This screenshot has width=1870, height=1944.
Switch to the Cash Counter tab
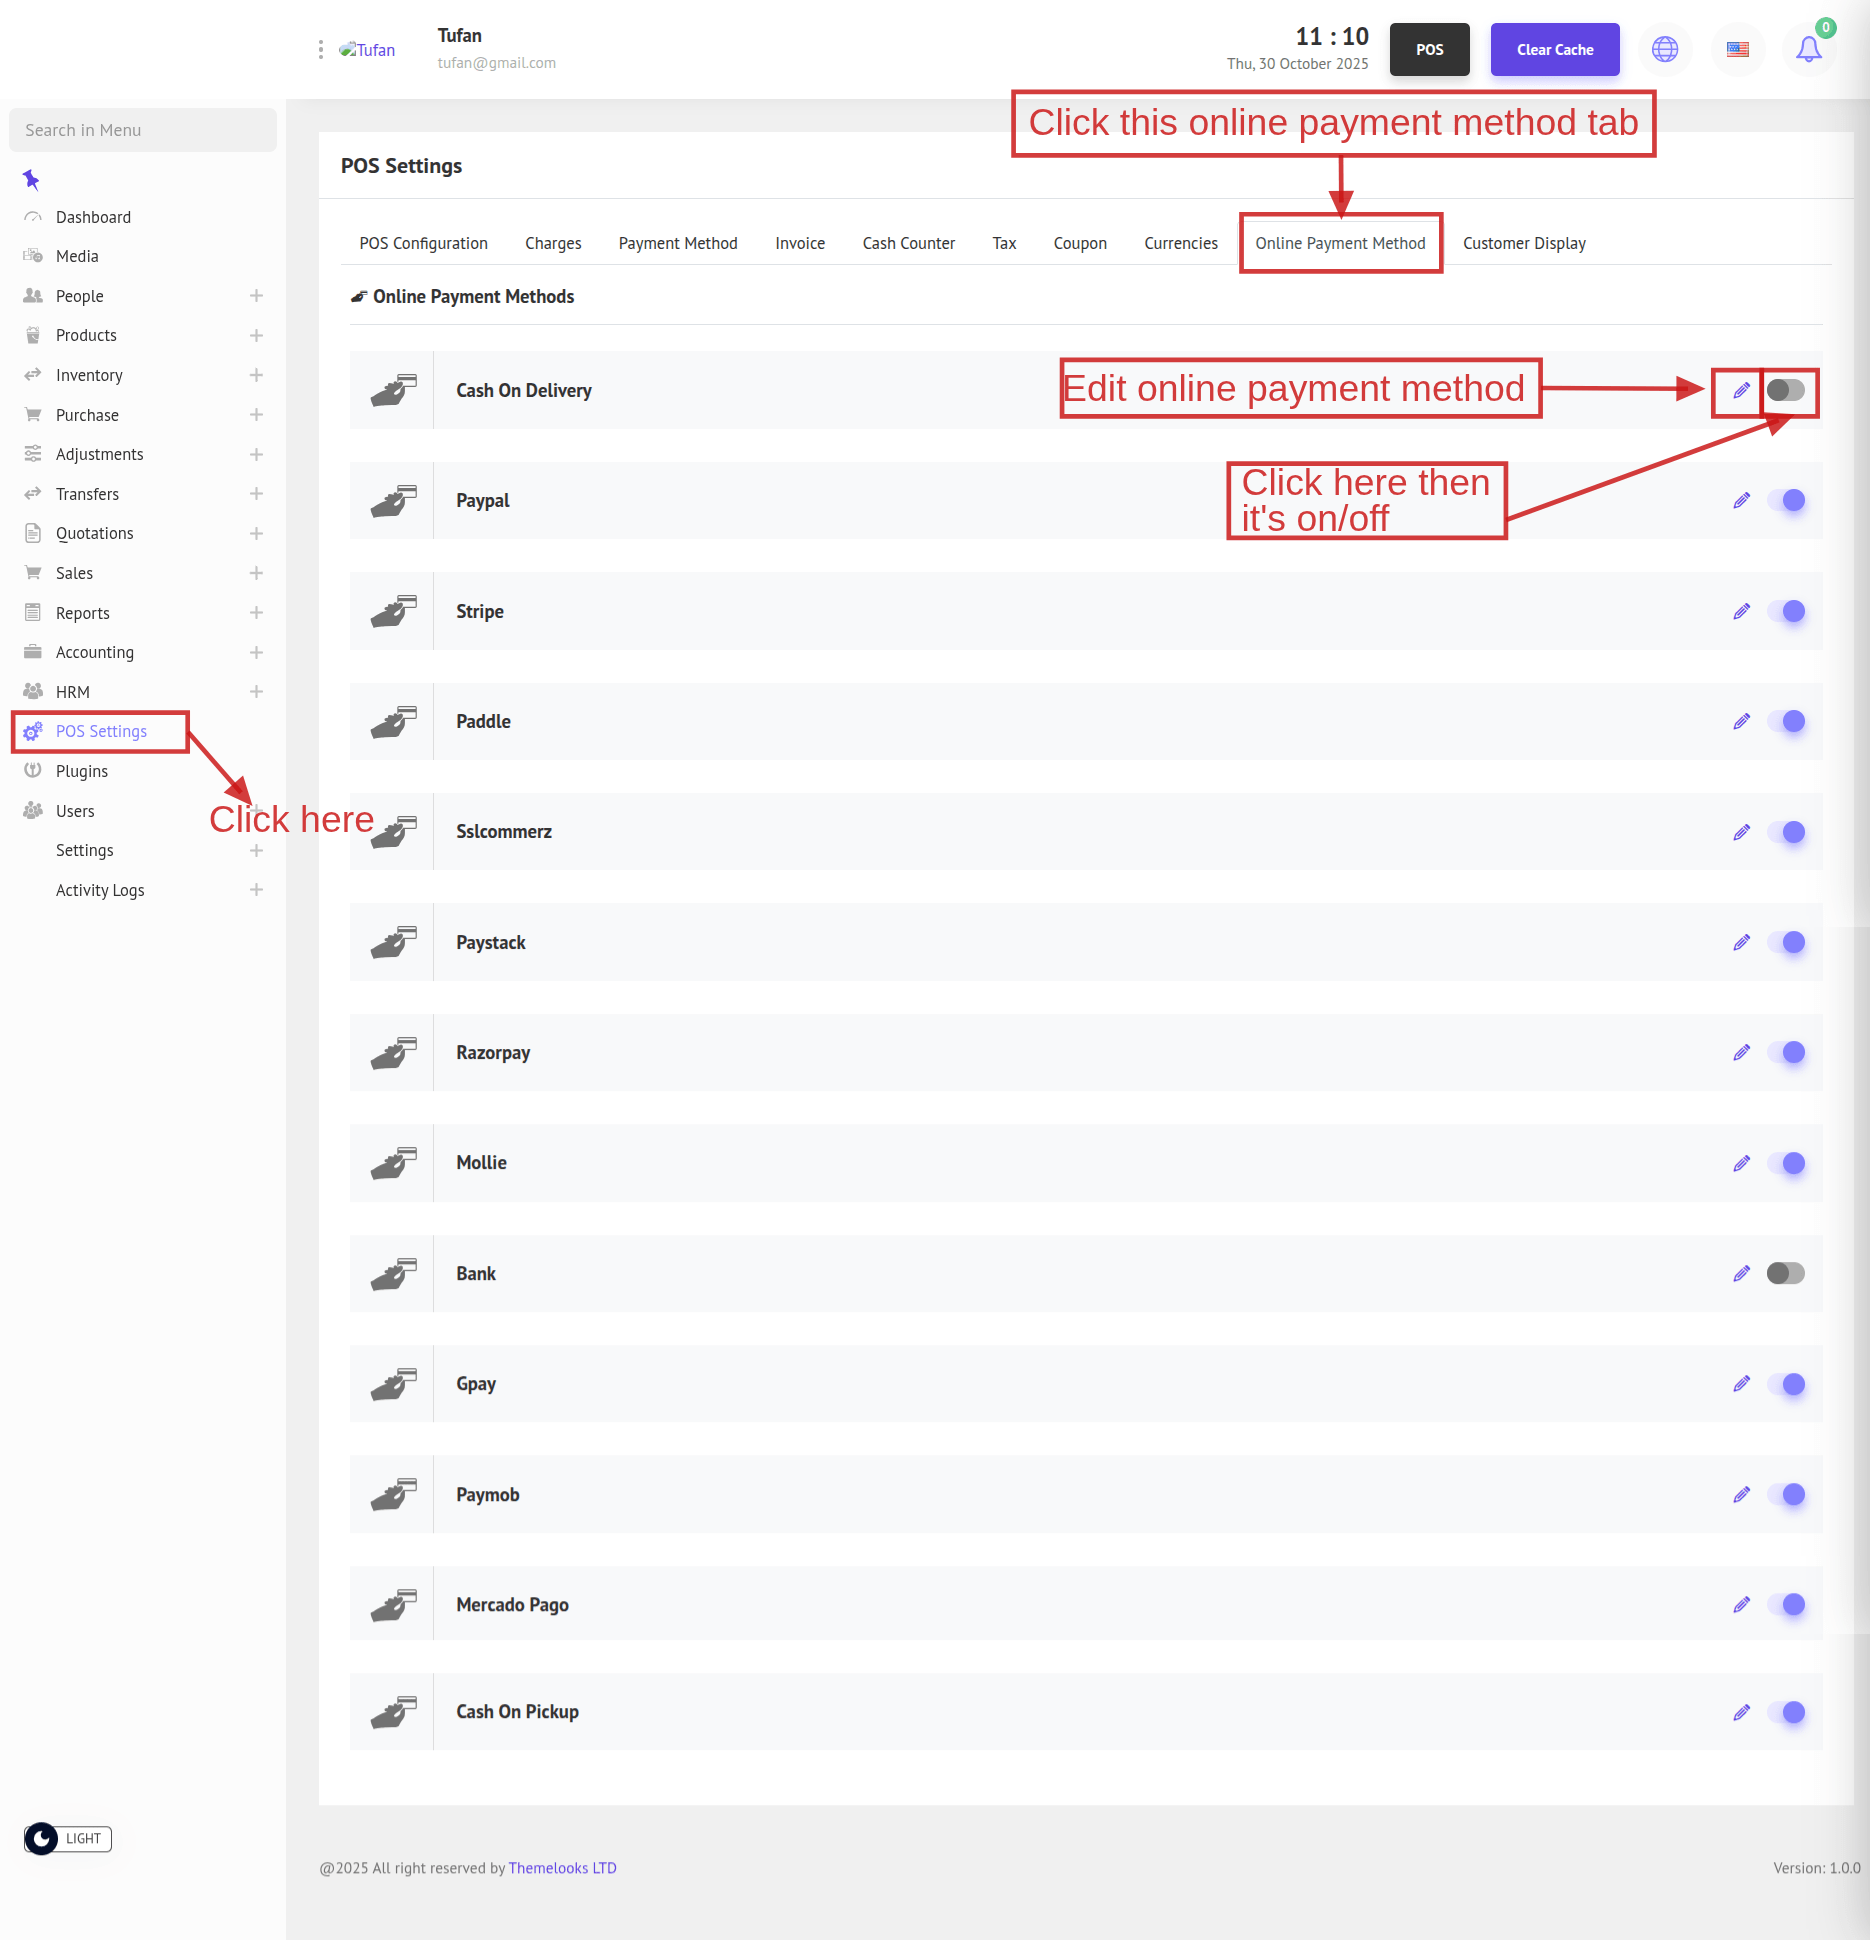point(908,243)
